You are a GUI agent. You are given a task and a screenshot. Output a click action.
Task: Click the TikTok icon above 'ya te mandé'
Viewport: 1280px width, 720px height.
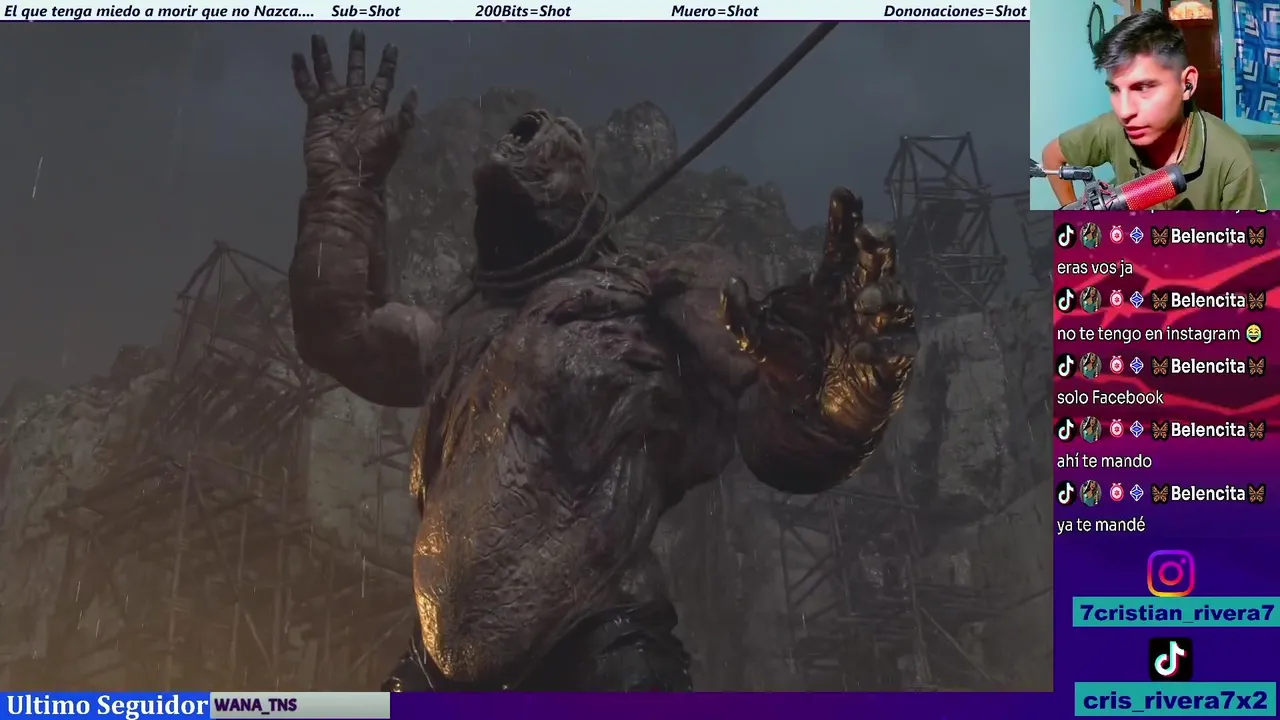click(x=1066, y=493)
